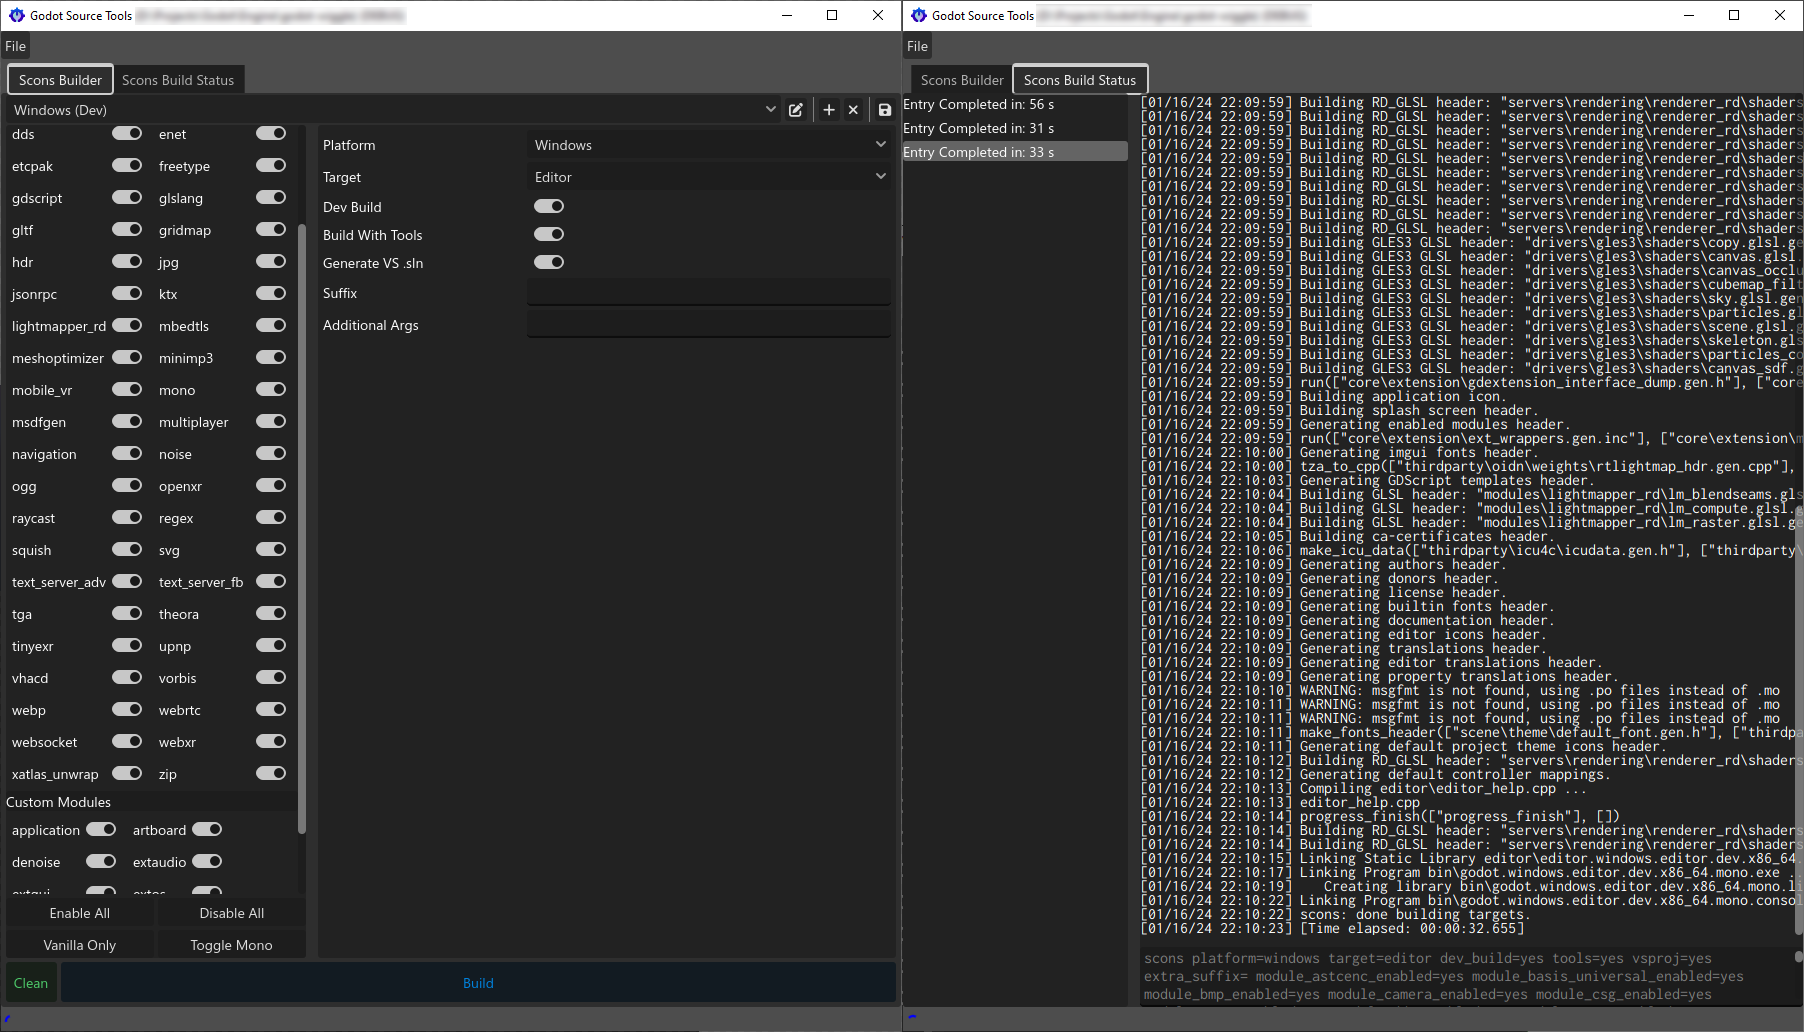This screenshot has height=1032, width=1804.
Task: Switch to Scons Build Status tab in left window
Action: pyautogui.click(x=178, y=80)
